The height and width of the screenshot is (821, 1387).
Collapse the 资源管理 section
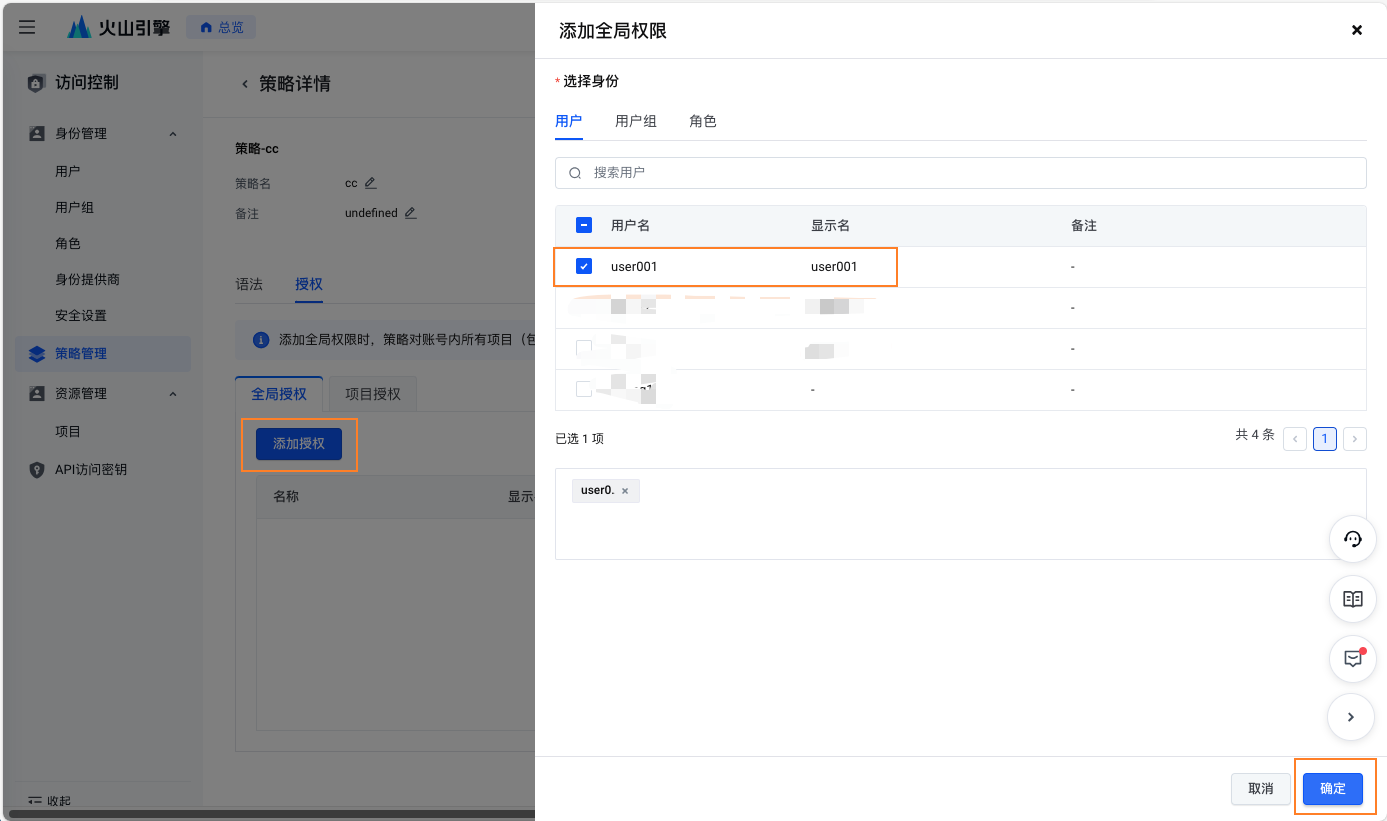[x=173, y=394]
